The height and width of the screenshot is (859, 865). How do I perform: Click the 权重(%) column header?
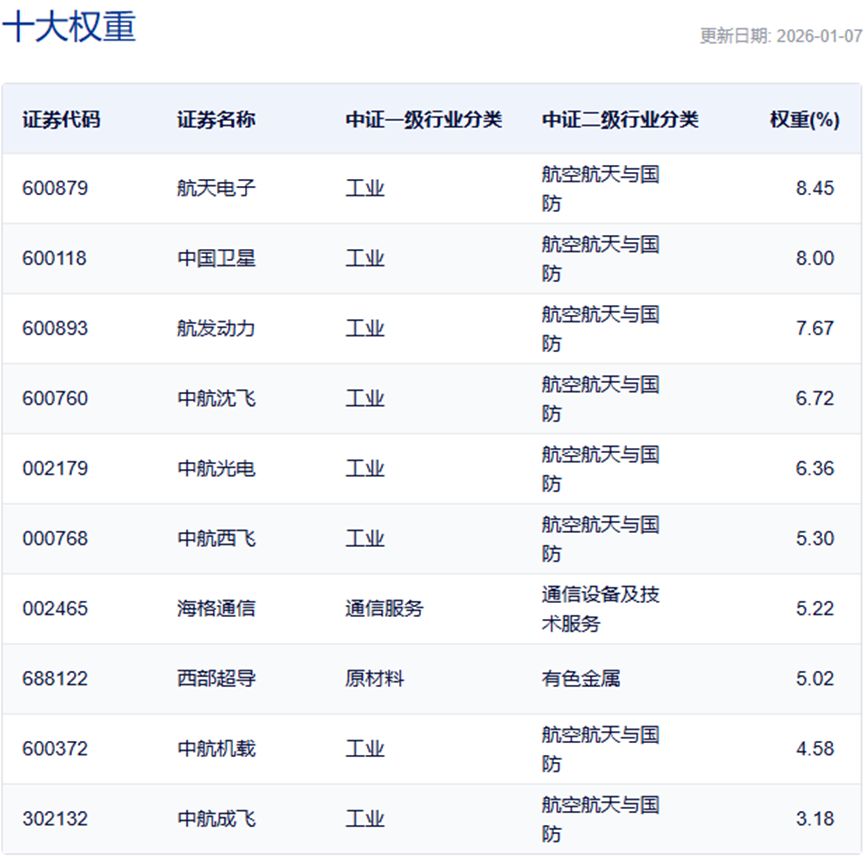803,120
